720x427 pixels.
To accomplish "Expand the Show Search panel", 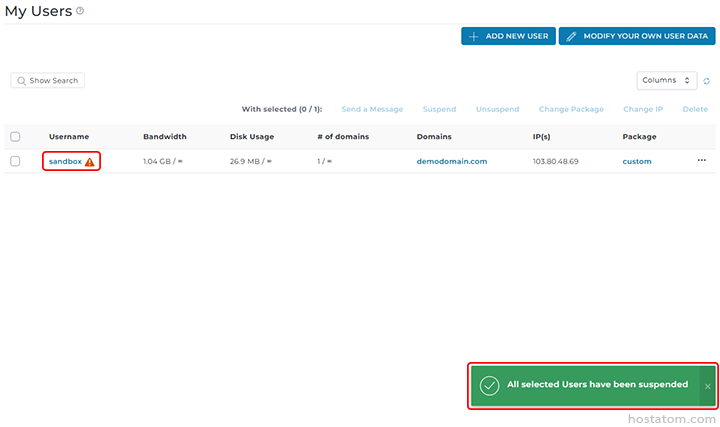I will (47, 80).
